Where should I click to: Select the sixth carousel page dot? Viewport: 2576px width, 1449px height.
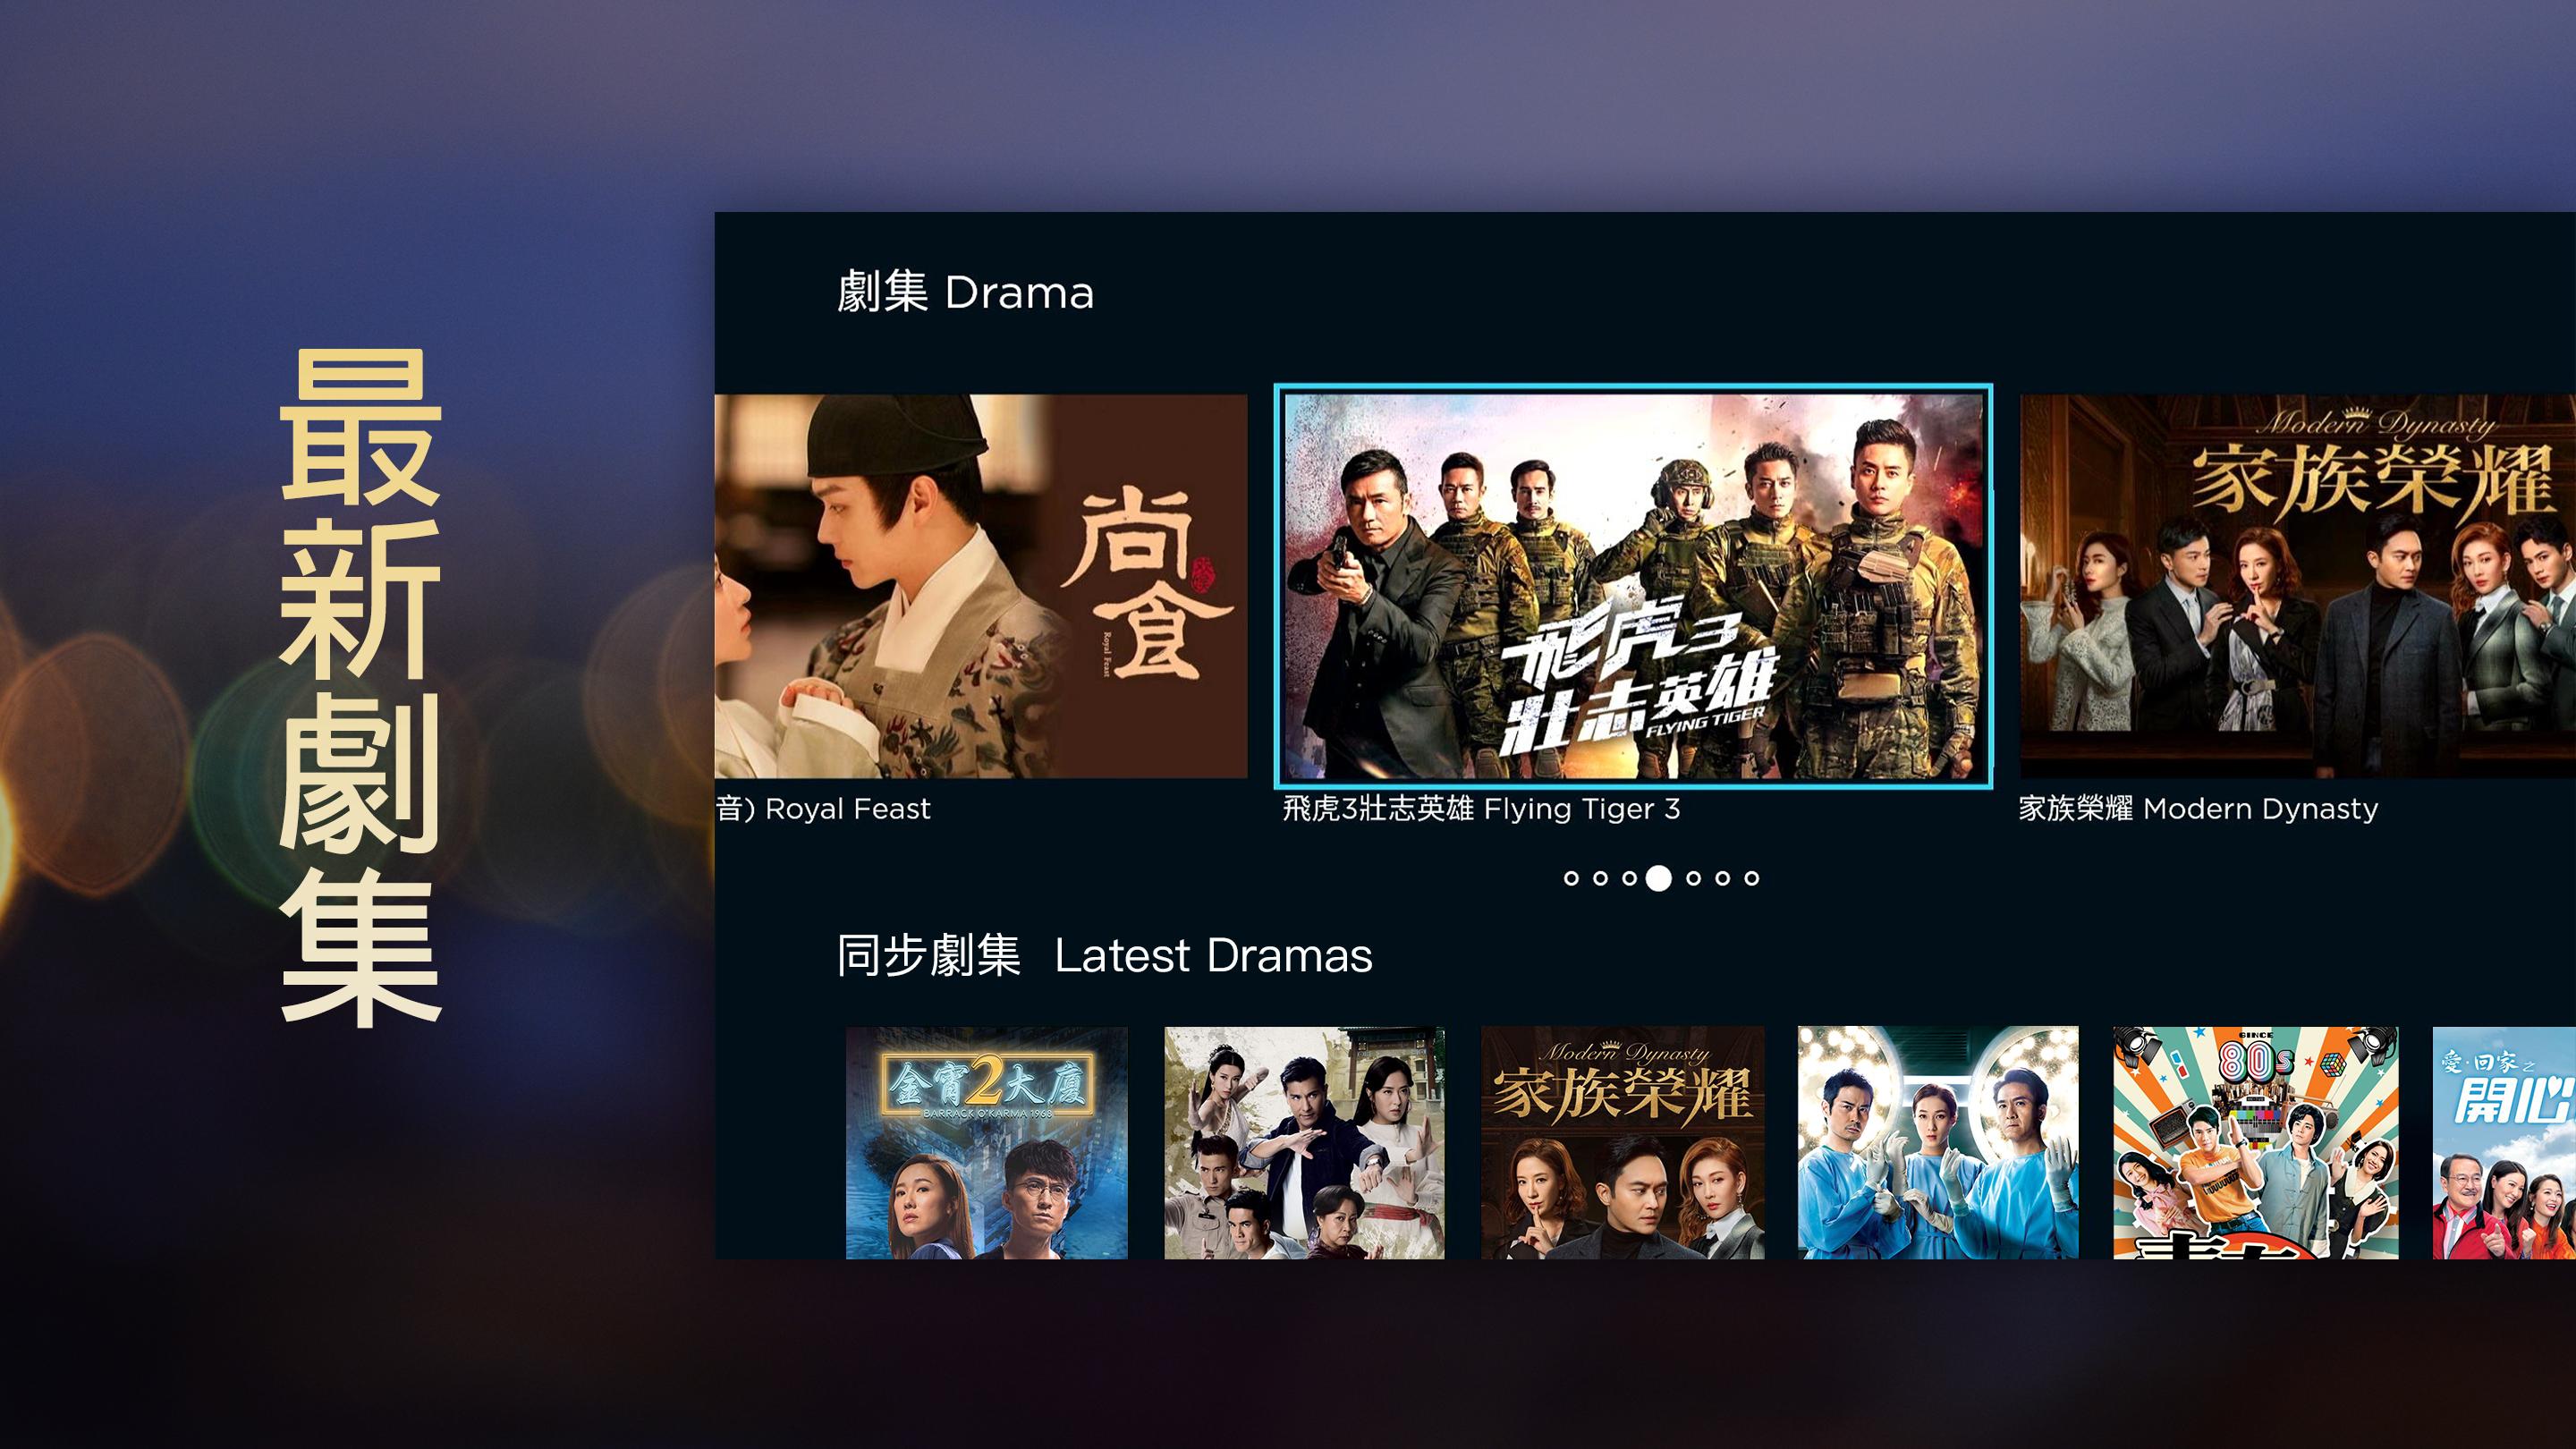point(1722,878)
